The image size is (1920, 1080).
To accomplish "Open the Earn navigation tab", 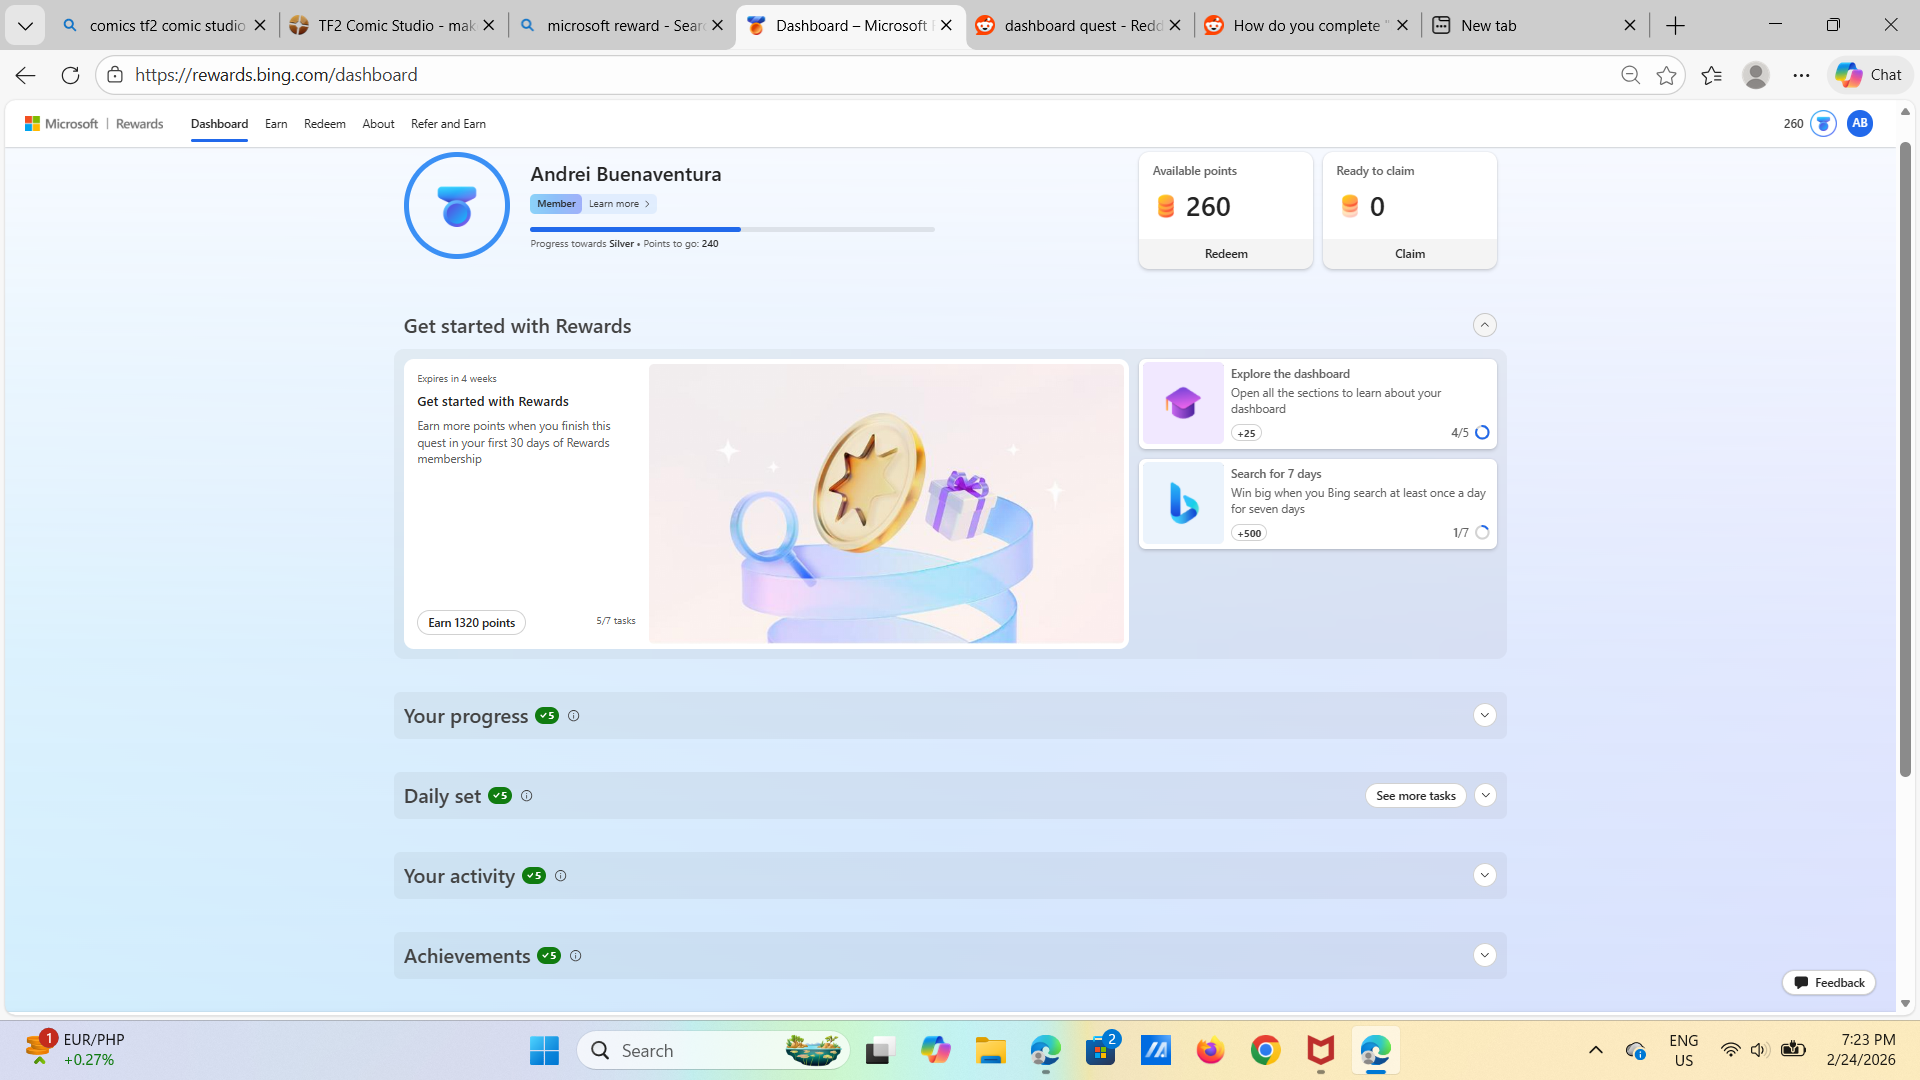I will pos(276,124).
